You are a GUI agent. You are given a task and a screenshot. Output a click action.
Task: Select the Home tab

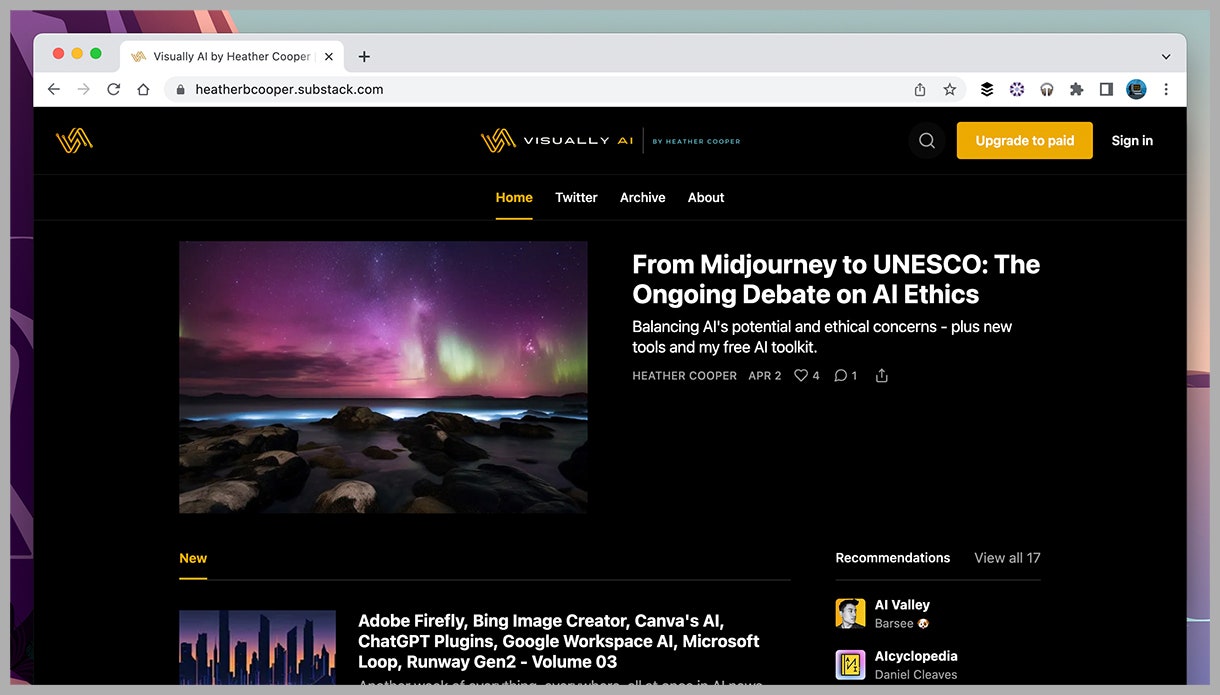pos(514,198)
